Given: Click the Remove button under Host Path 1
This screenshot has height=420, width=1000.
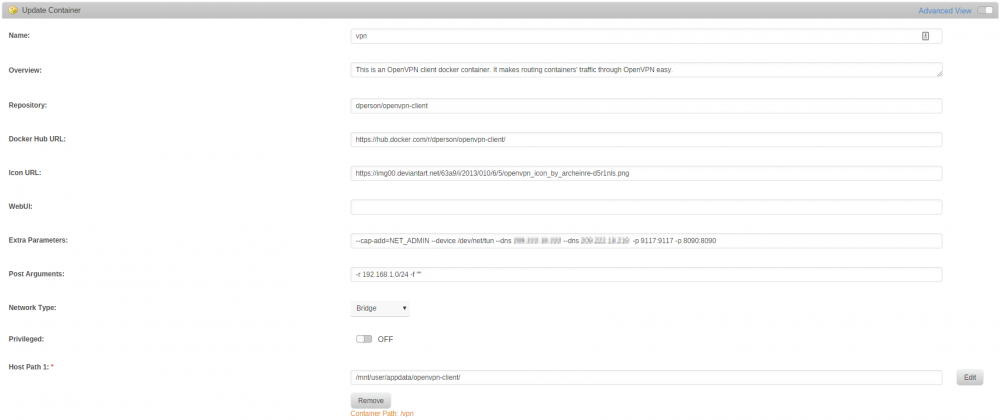Looking at the screenshot, I should [x=371, y=401].
